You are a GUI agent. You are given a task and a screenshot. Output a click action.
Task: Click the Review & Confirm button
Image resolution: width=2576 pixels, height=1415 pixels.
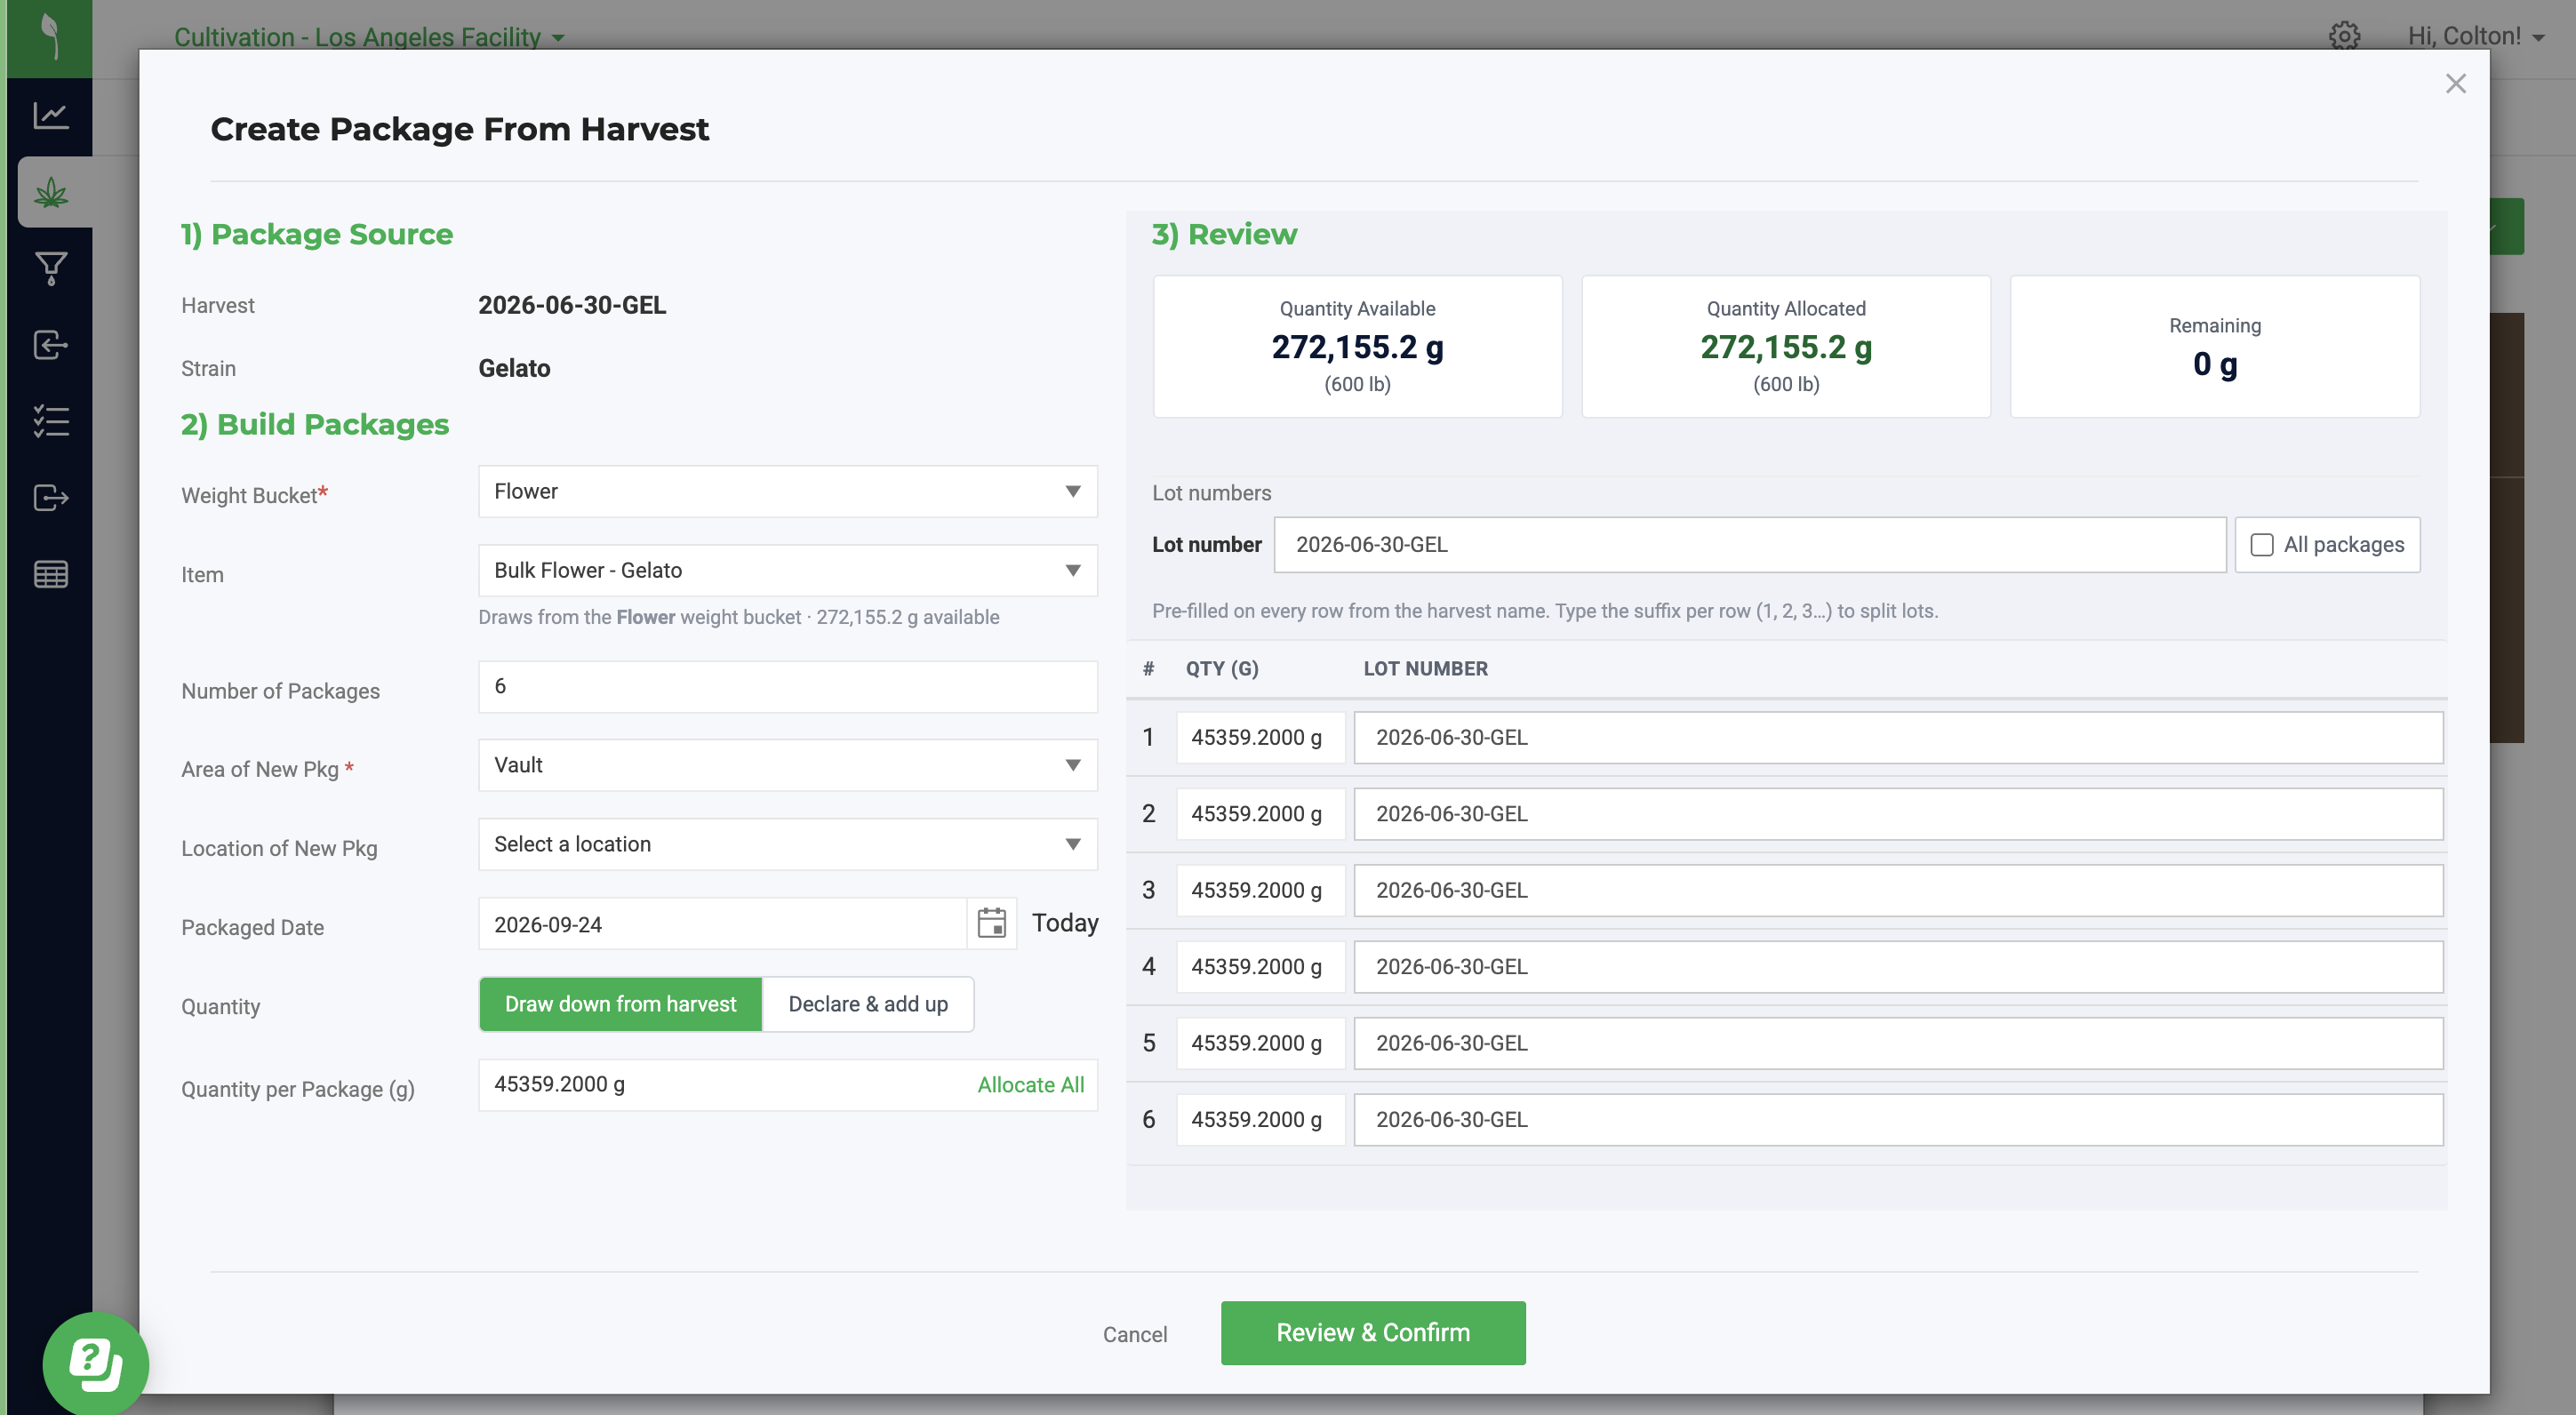coord(1372,1333)
